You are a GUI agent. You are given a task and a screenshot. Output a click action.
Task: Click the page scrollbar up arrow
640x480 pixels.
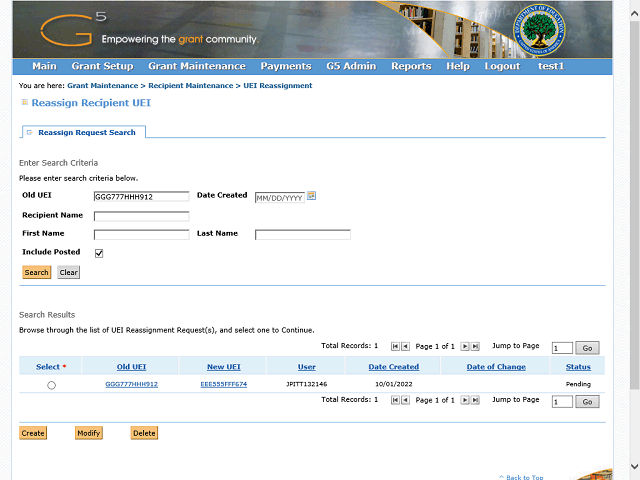point(634,13)
